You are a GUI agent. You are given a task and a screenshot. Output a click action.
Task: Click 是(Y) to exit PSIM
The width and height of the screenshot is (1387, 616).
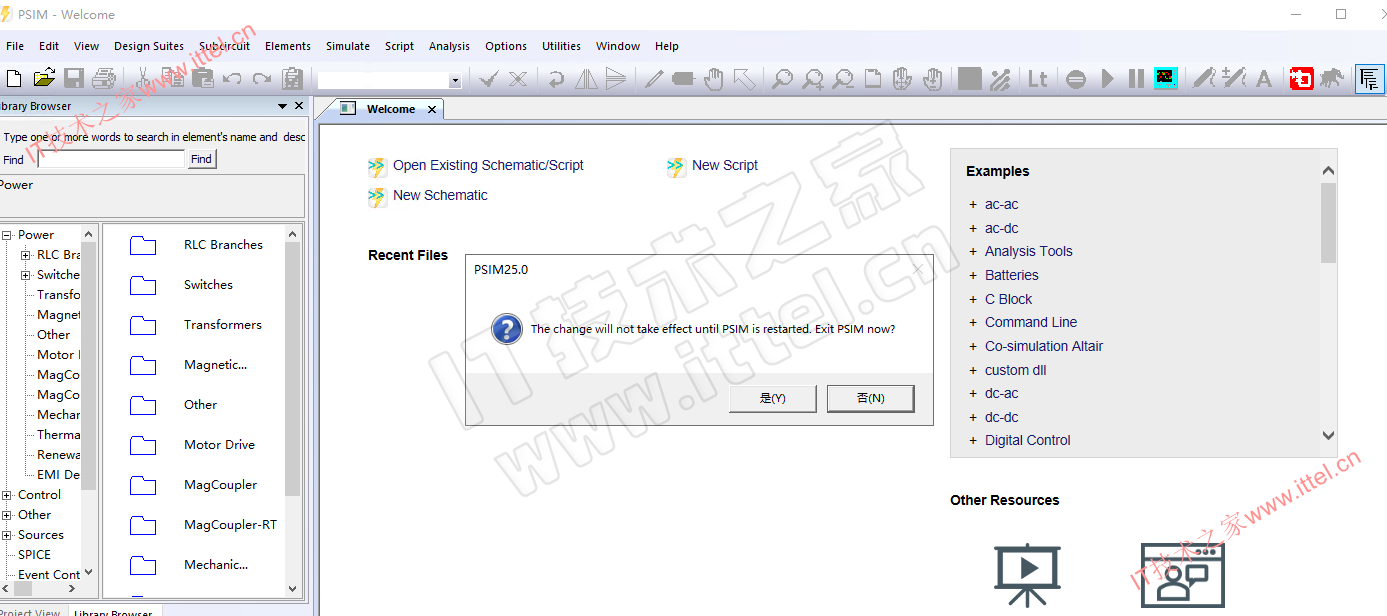pyautogui.click(x=773, y=398)
